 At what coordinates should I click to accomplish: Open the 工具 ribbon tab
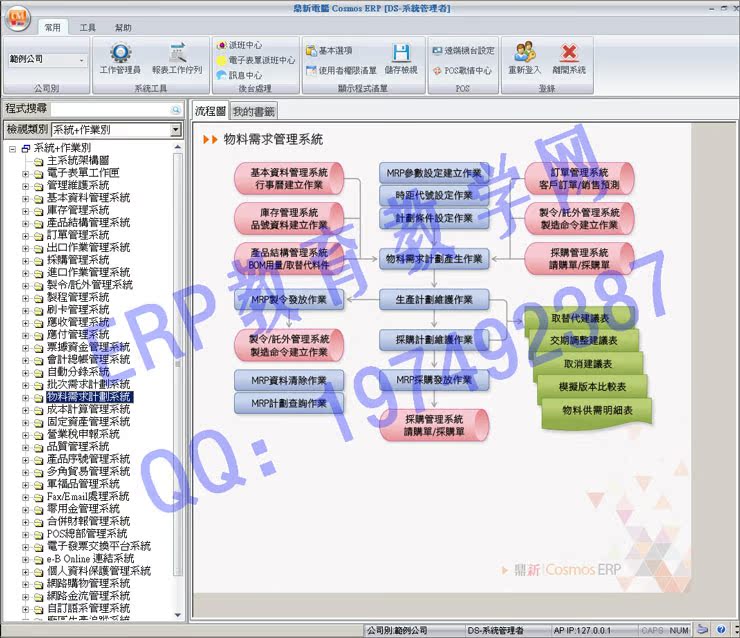[x=87, y=27]
